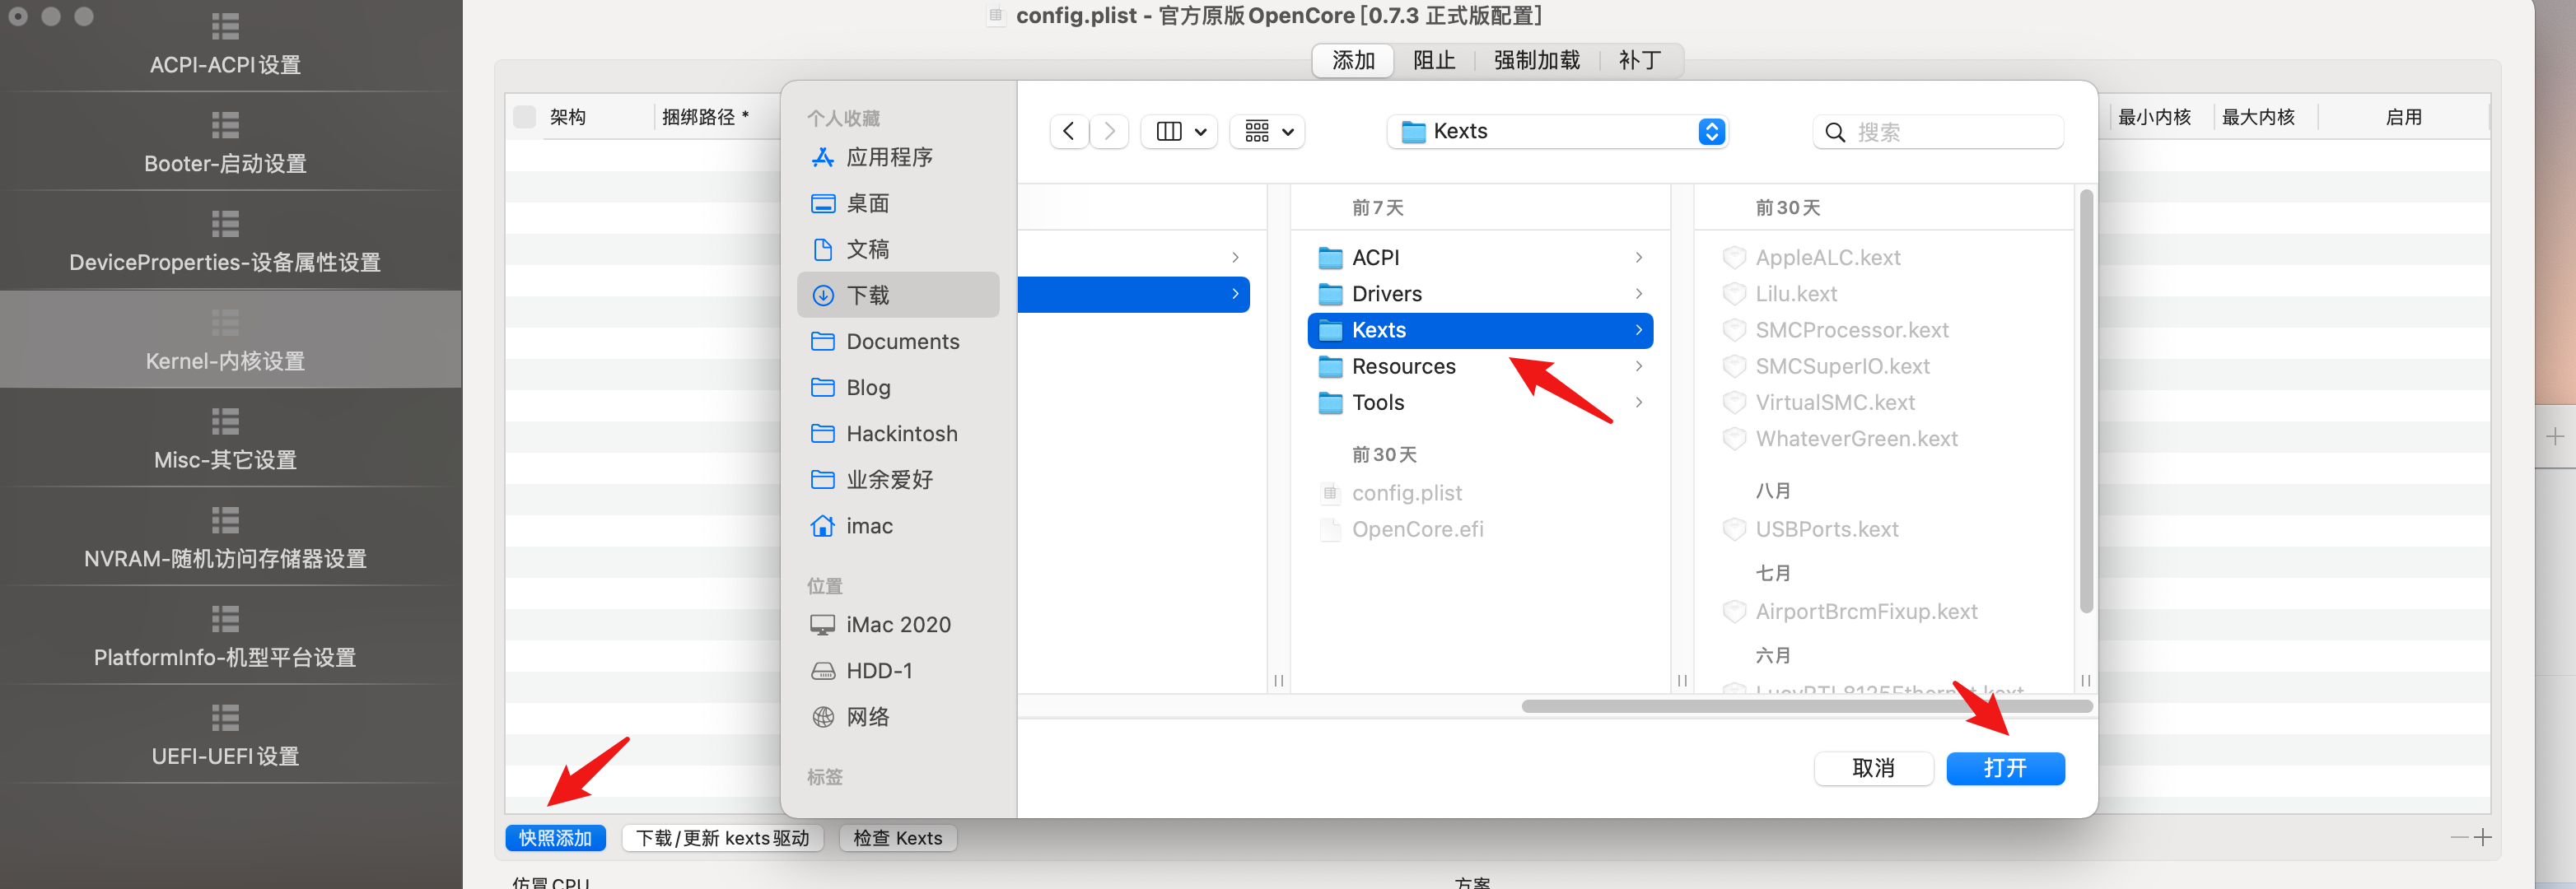Open Hackintosh folder in sidebar
Image resolution: width=2576 pixels, height=889 pixels.
[x=898, y=433]
